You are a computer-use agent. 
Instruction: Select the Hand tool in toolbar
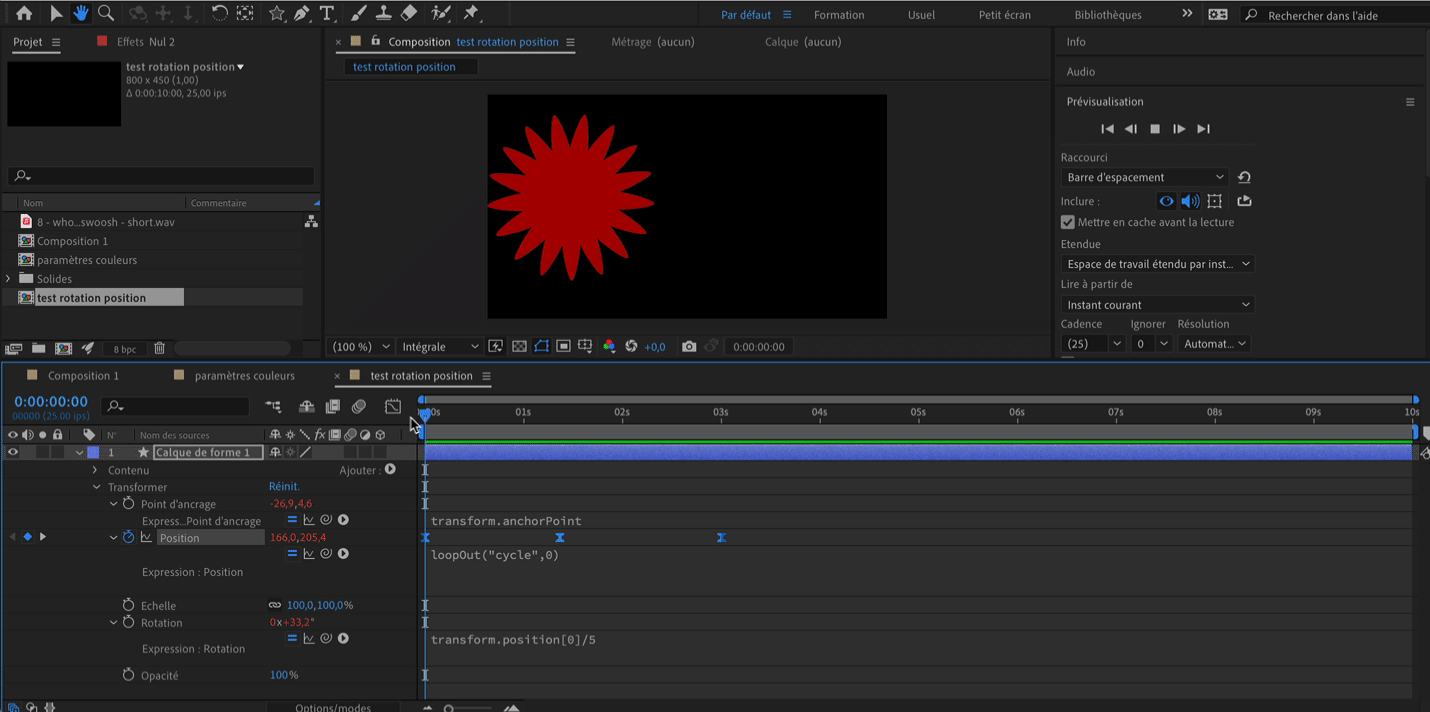coord(81,13)
